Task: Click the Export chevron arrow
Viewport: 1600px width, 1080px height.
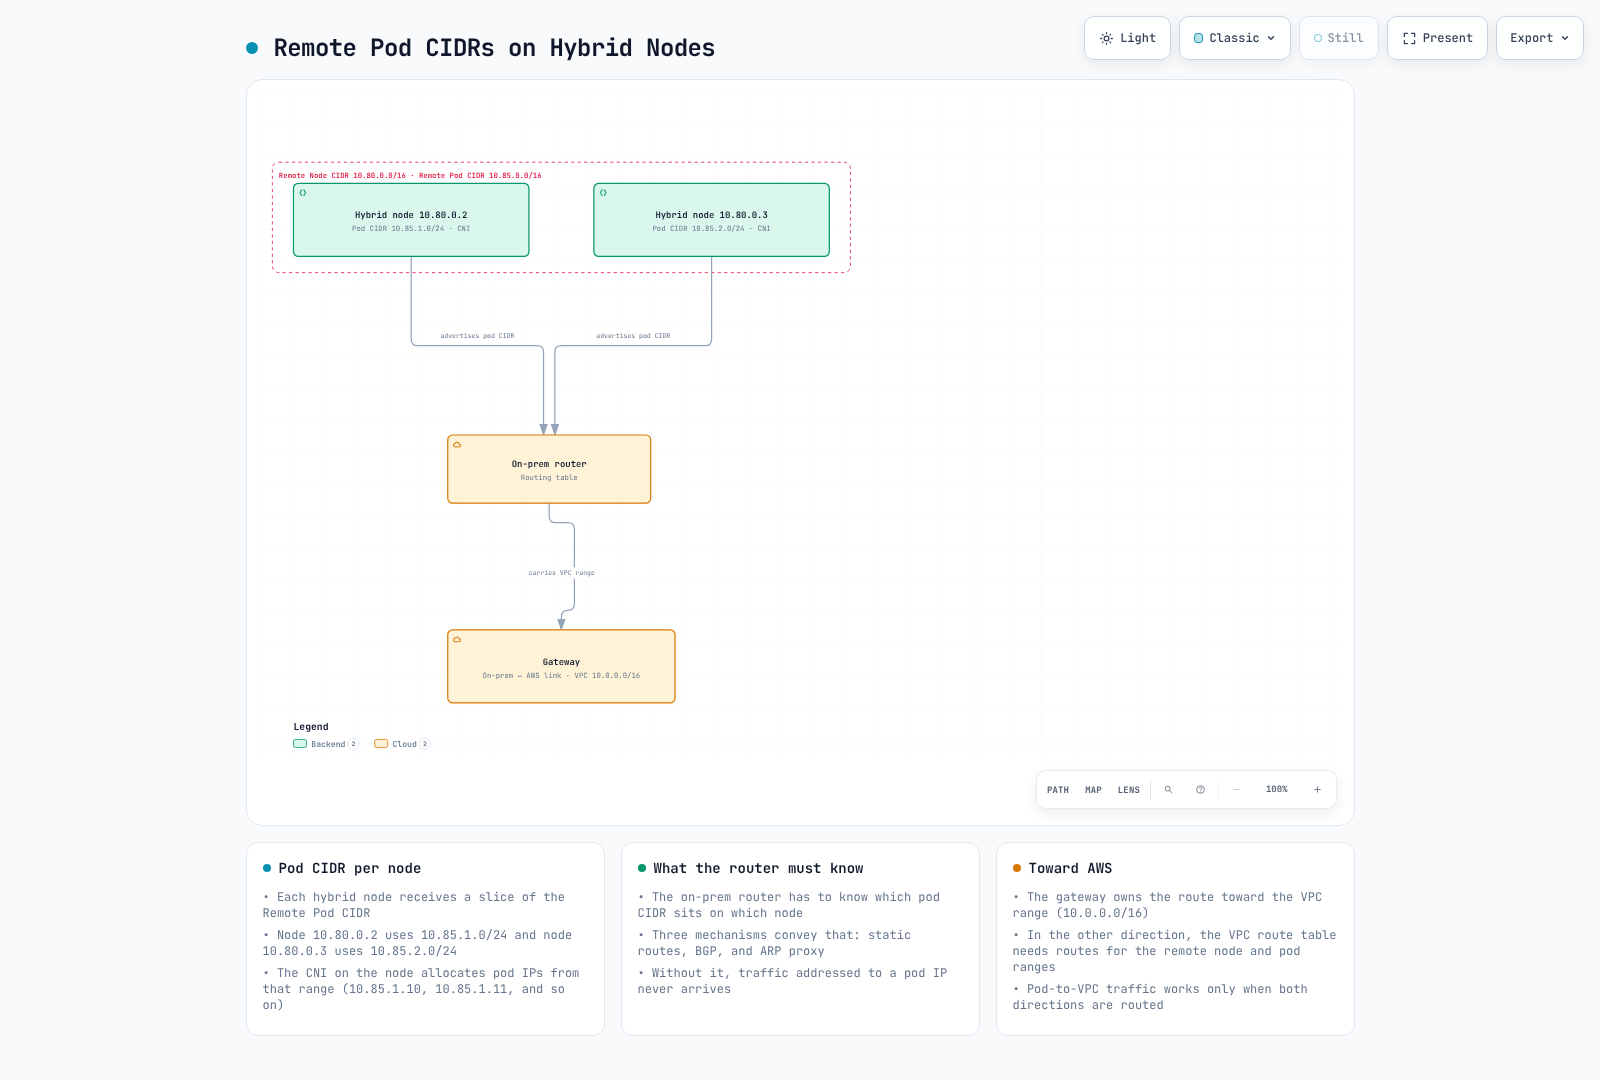Action: [x=1565, y=38]
